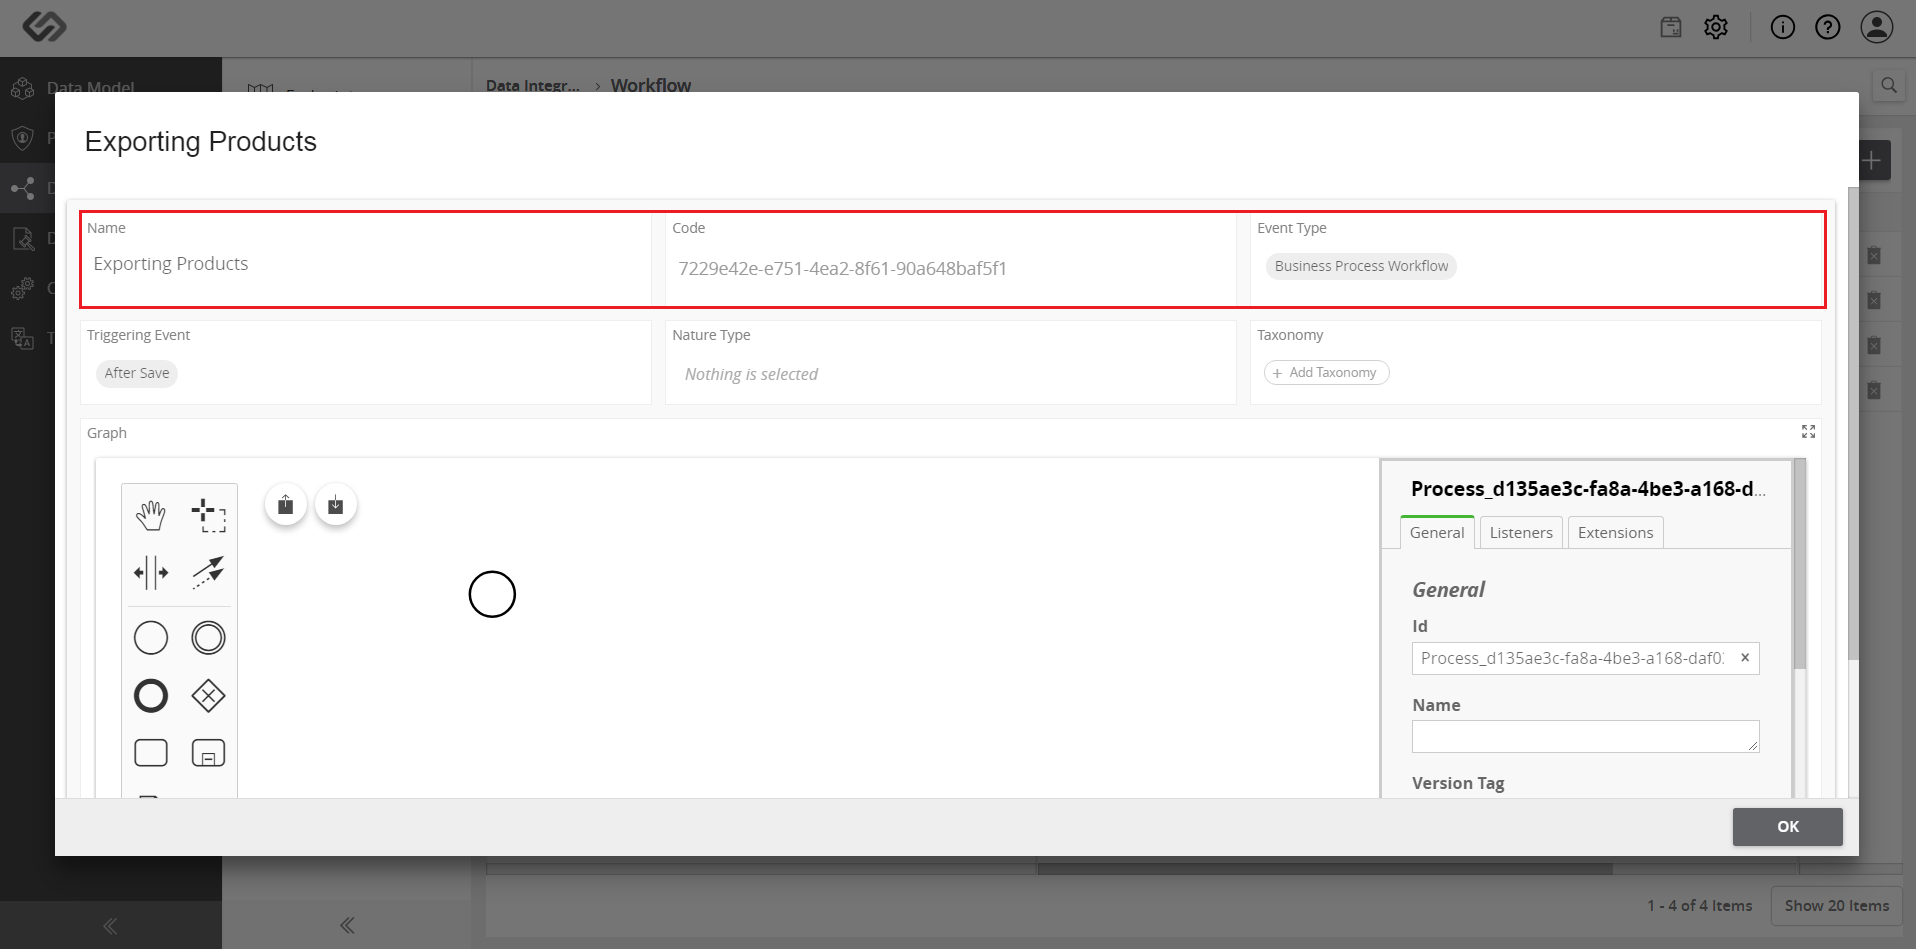Click the After Save trigger tag
This screenshot has width=1916, height=949.
pyautogui.click(x=137, y=373)
